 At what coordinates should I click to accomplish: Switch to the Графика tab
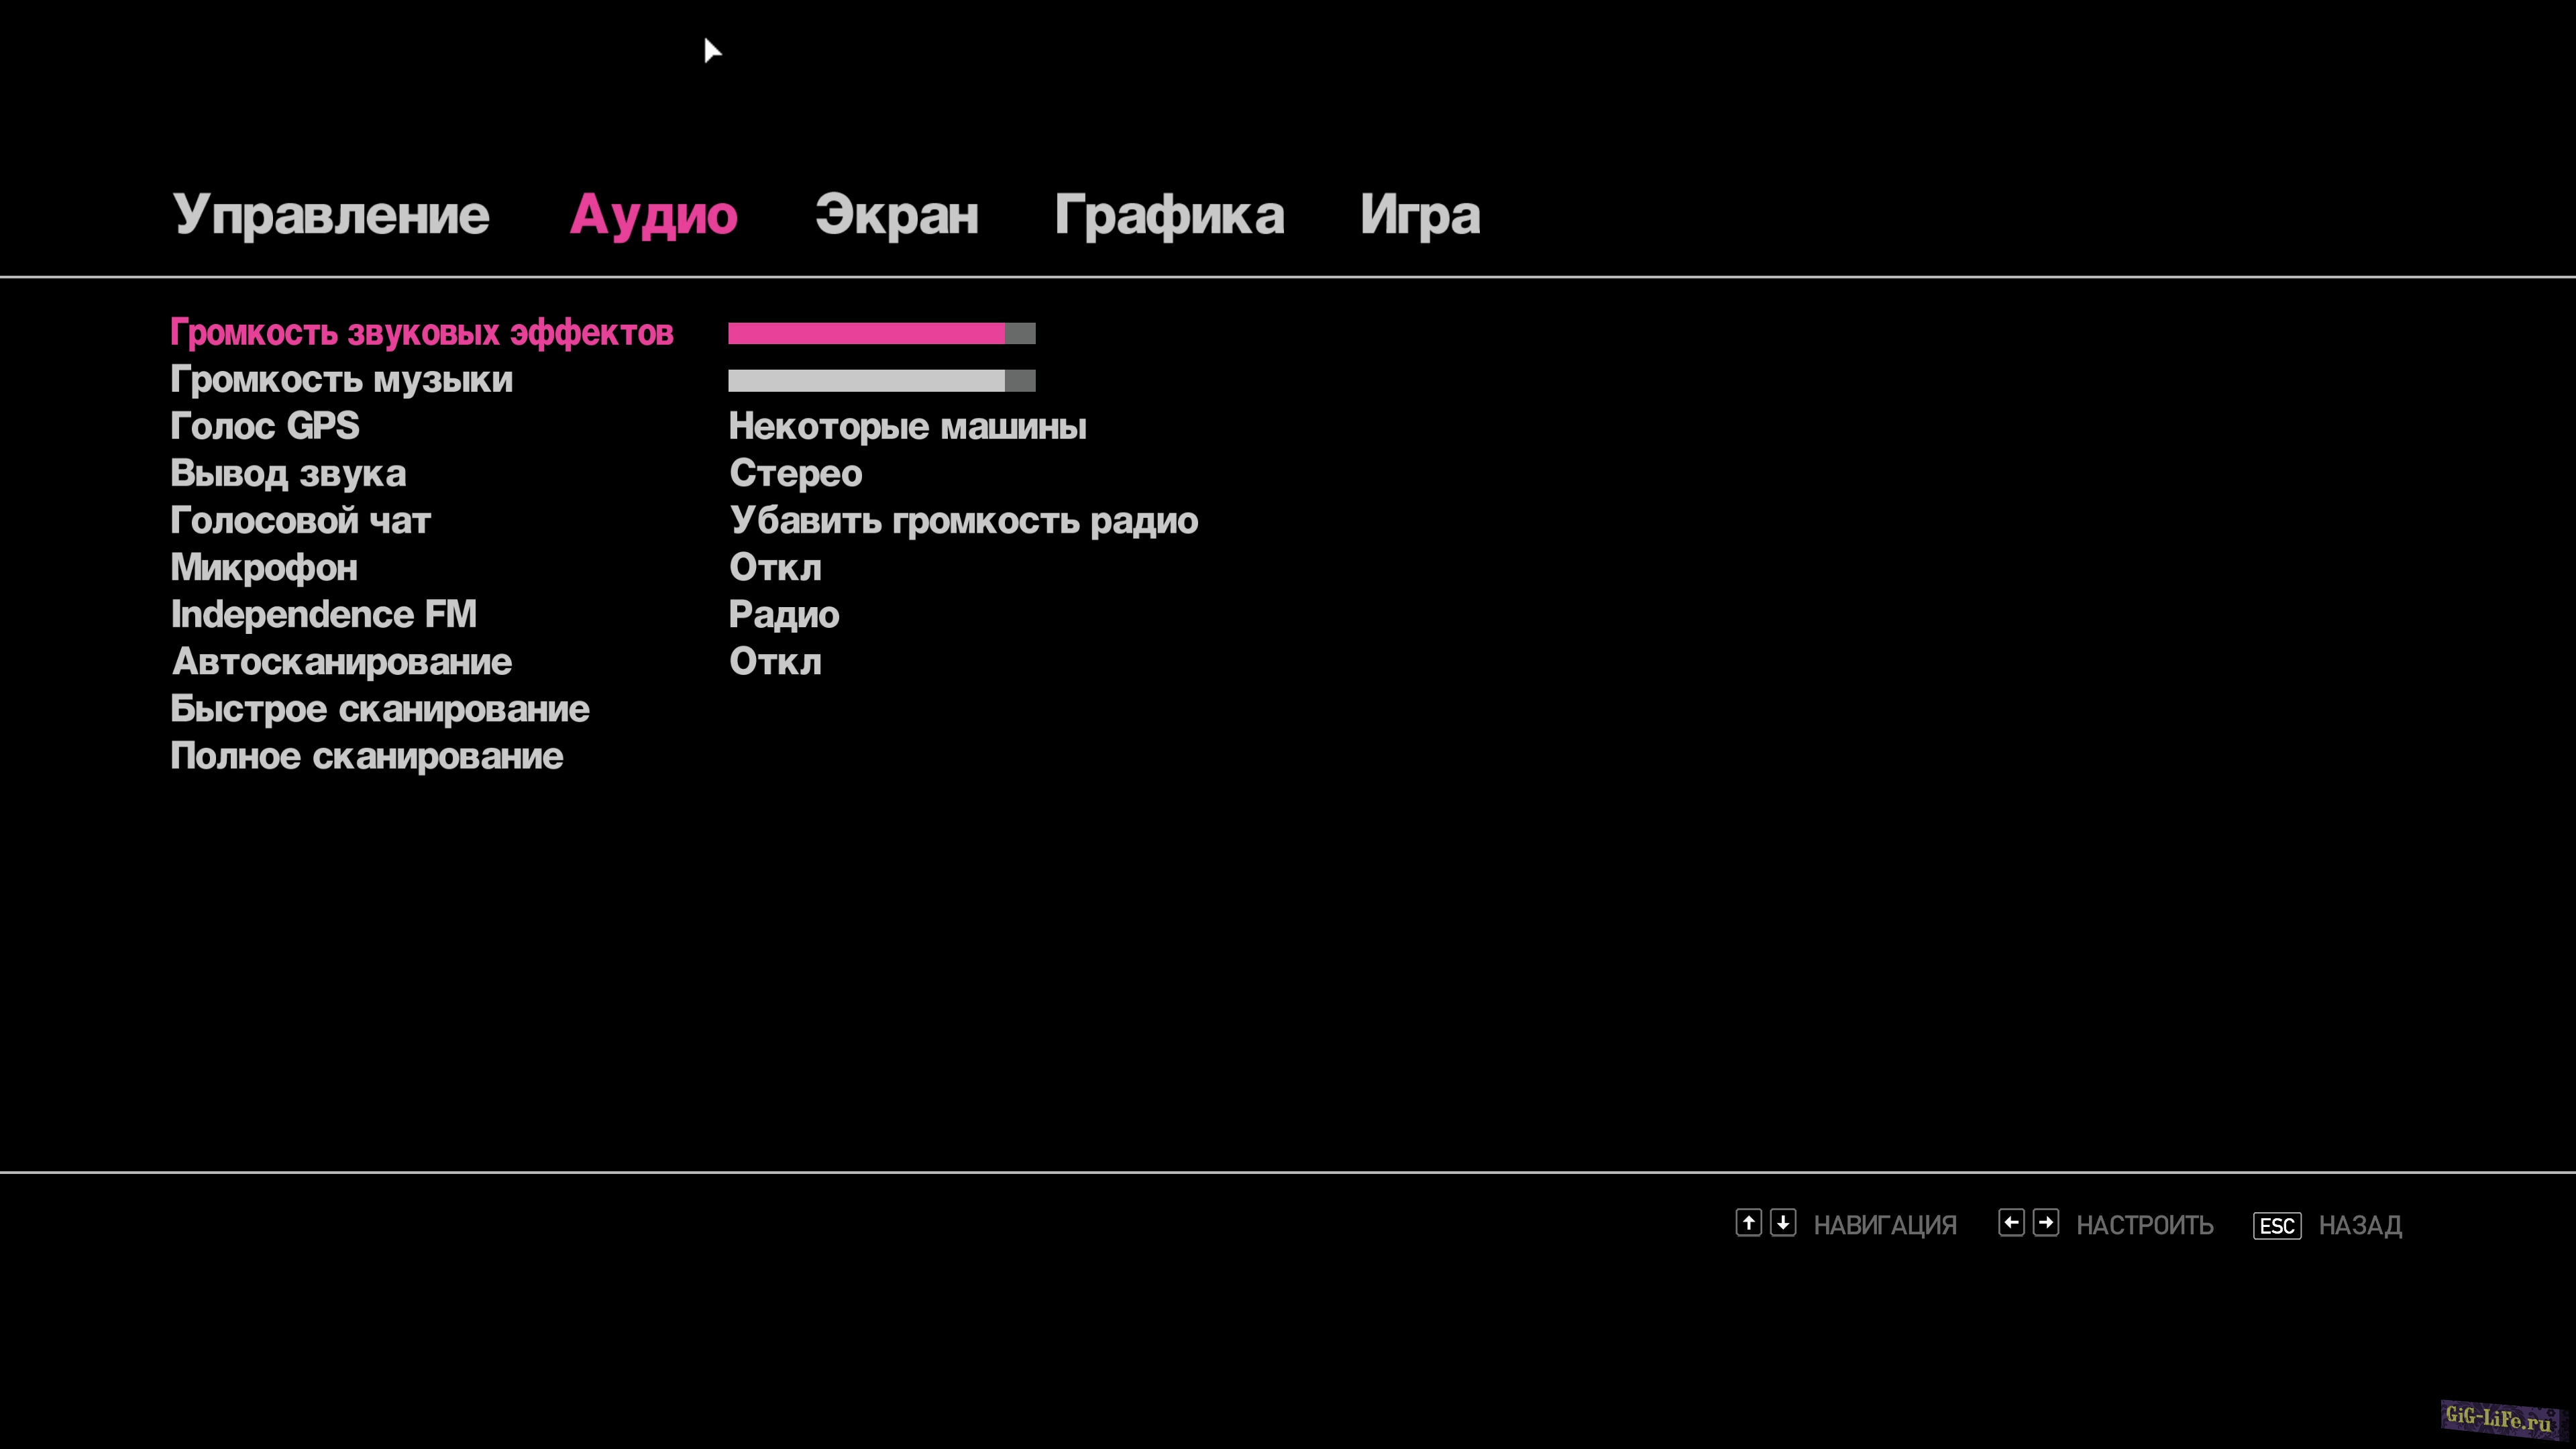(x=1169, y=215)
